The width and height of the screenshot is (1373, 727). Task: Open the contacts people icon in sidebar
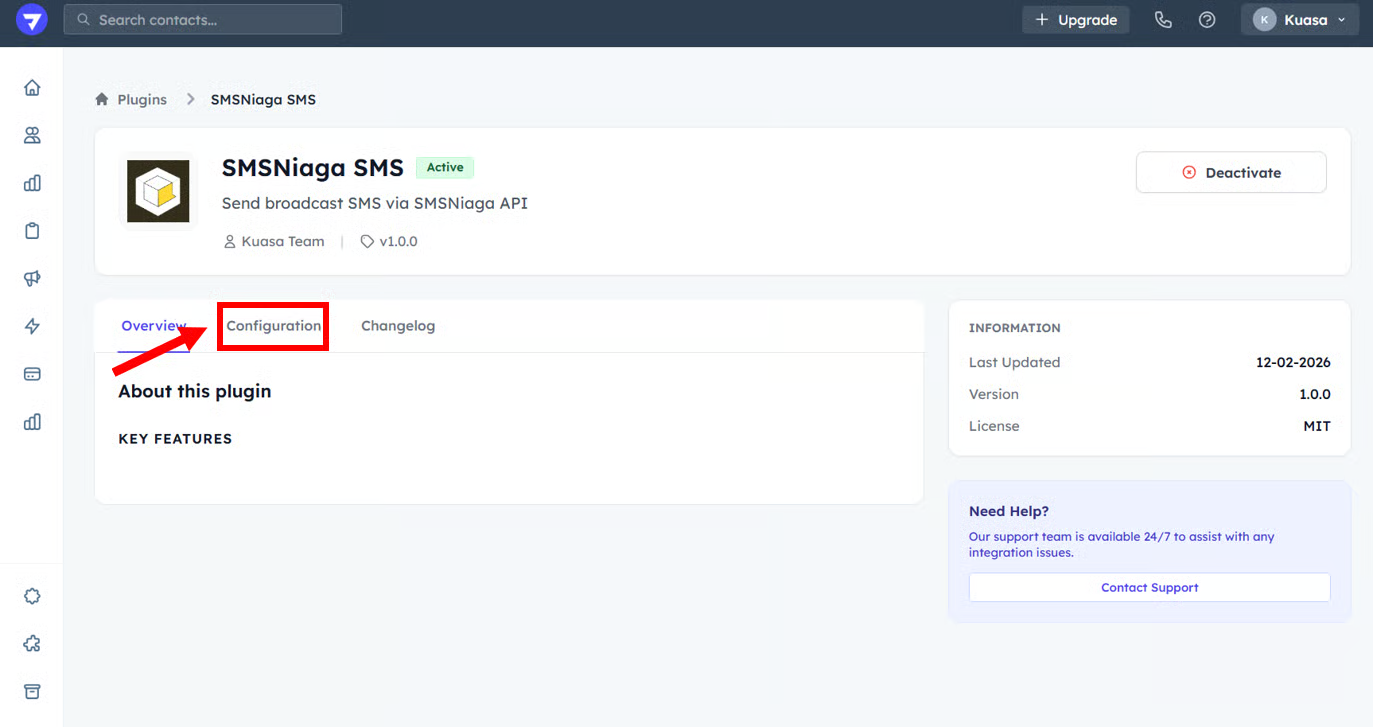tap(32, 135)
